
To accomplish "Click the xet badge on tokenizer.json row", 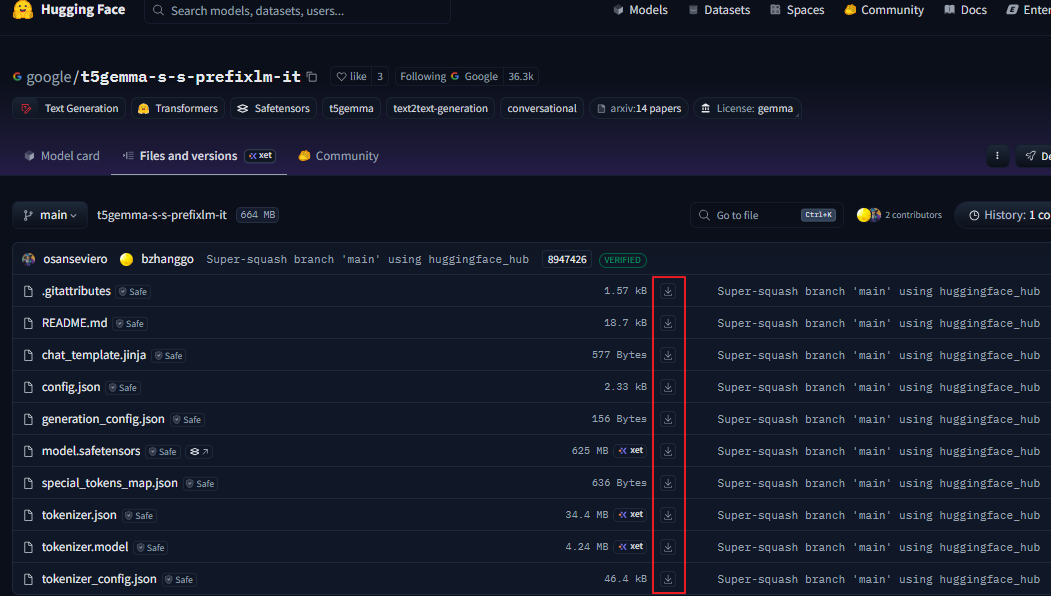I will [631, 515].
